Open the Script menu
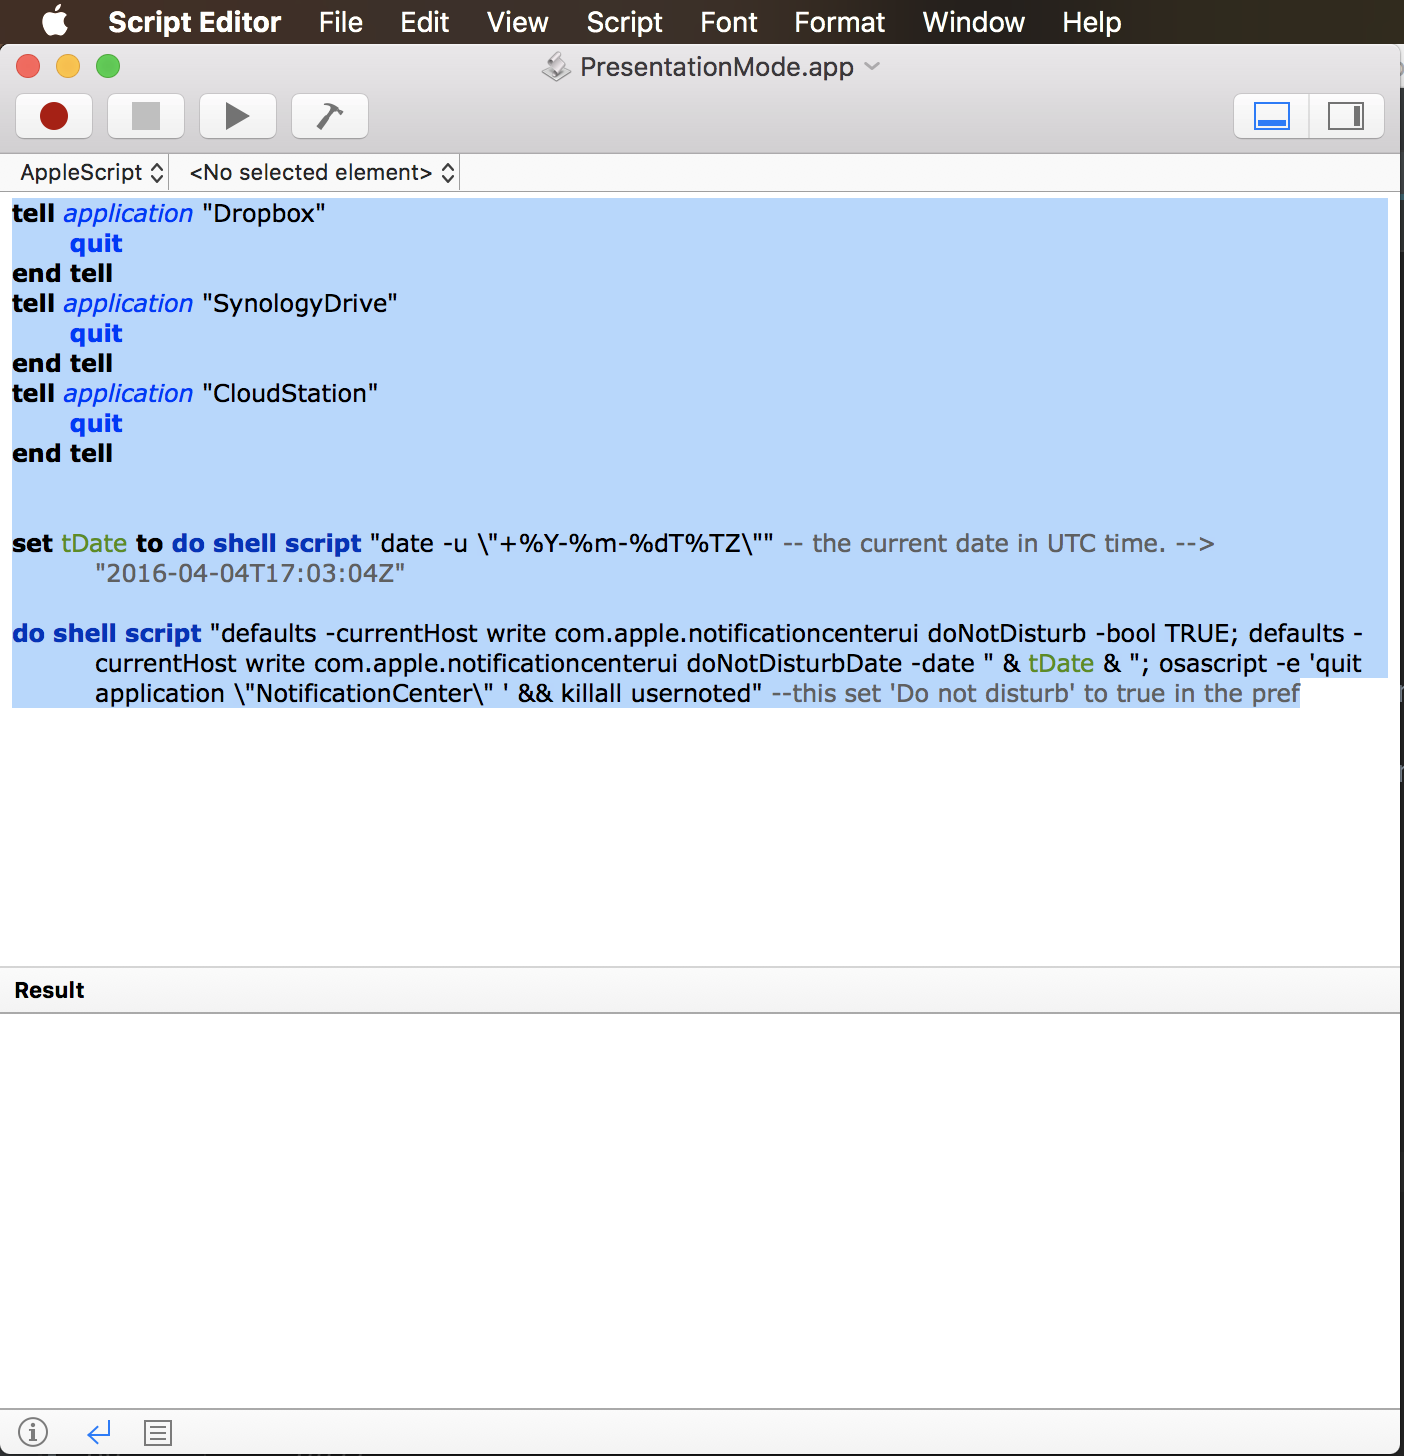The width and height of the screenshot is (1404, 1456). (x=625, y=22)
